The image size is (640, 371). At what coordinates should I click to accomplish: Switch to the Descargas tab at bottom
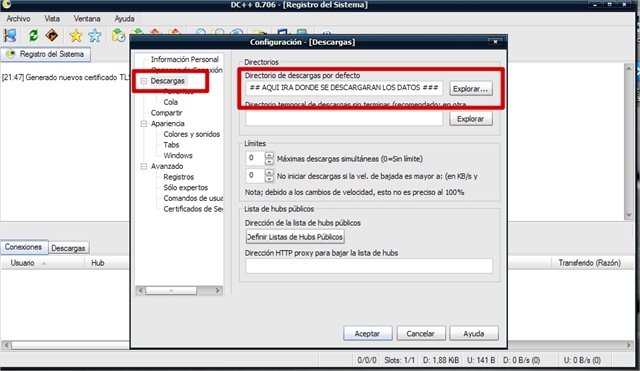[x=69, y=248]
